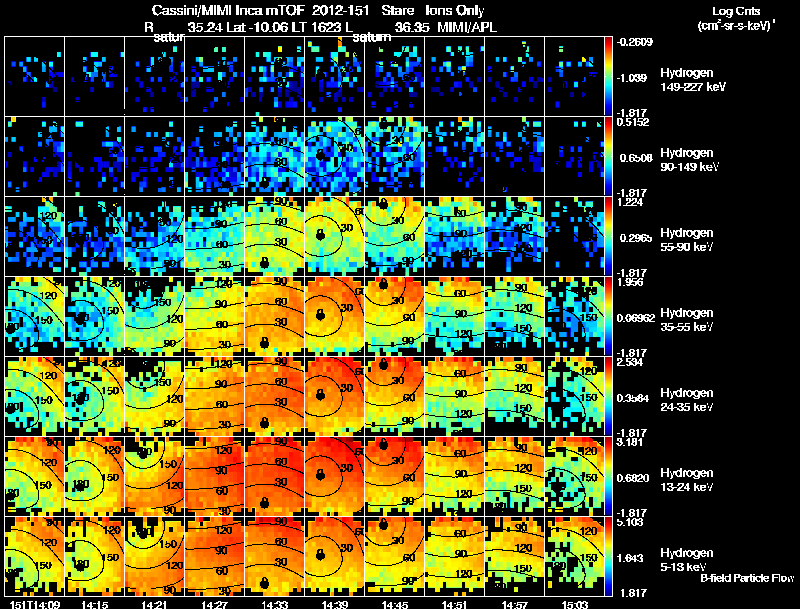Click the 'Log Cnts' colorbar heading
The width and height of the screenshot is (800, 609).
pos(735,11)
